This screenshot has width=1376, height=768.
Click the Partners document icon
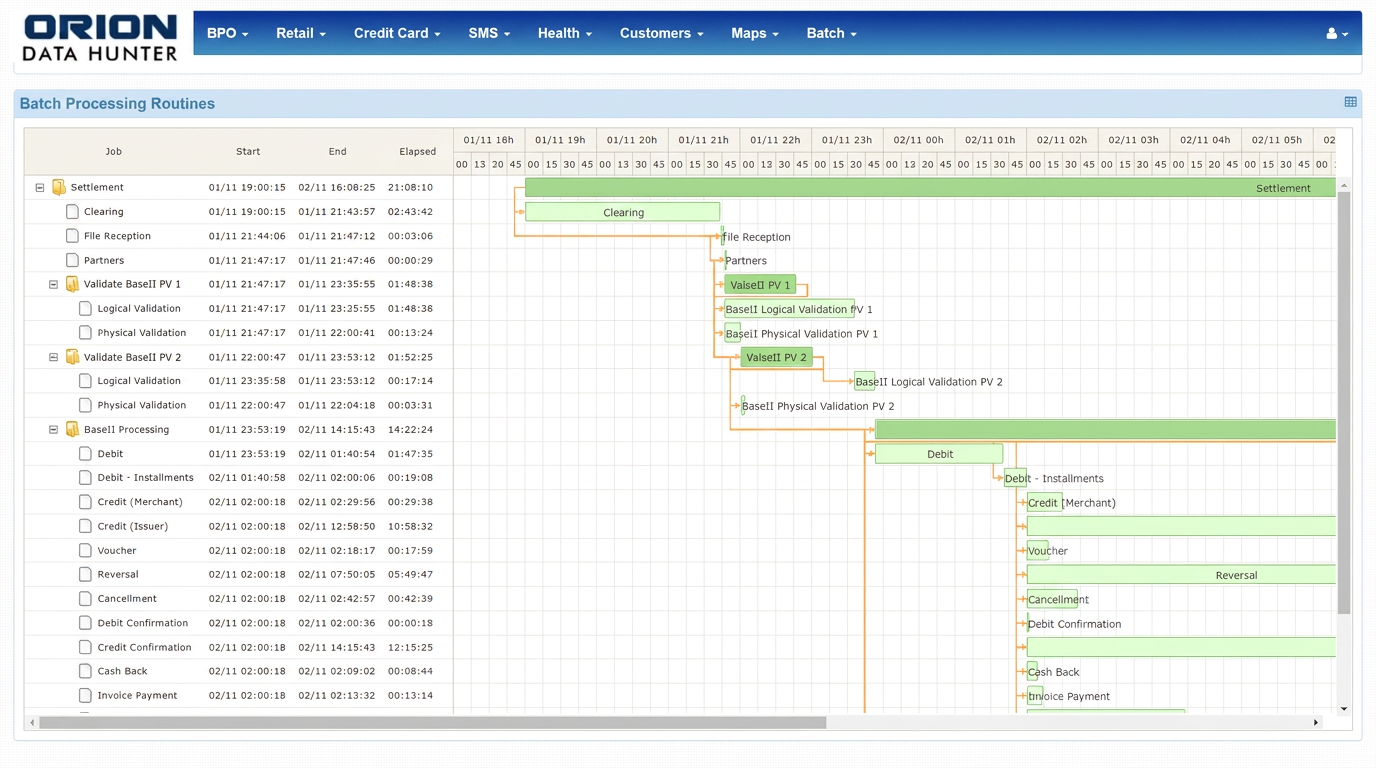tap(72, 260)
